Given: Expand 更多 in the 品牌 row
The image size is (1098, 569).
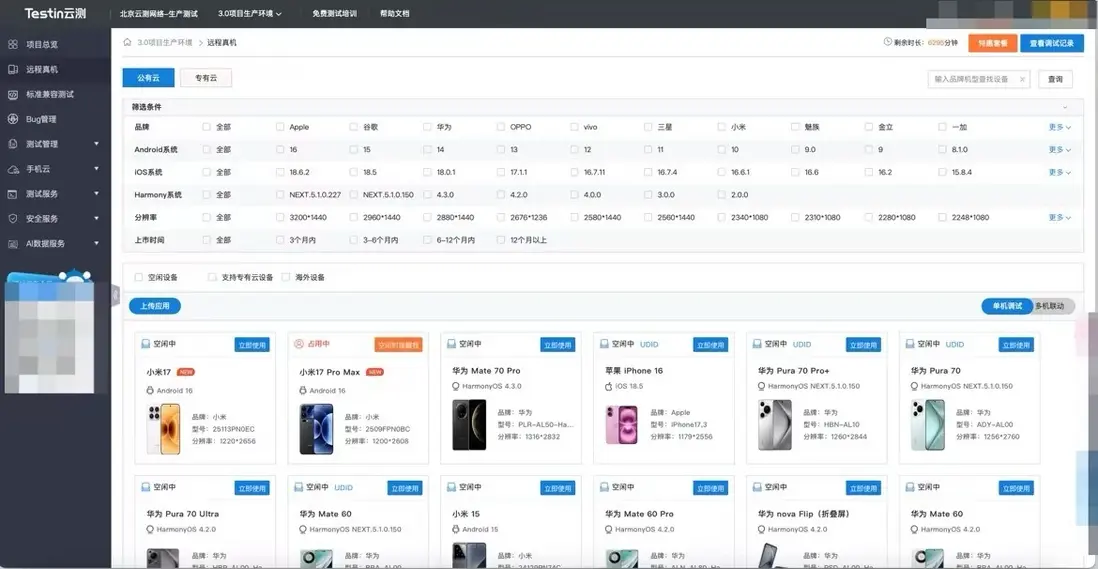Looking at the screenshot, I should point(1059,127).
